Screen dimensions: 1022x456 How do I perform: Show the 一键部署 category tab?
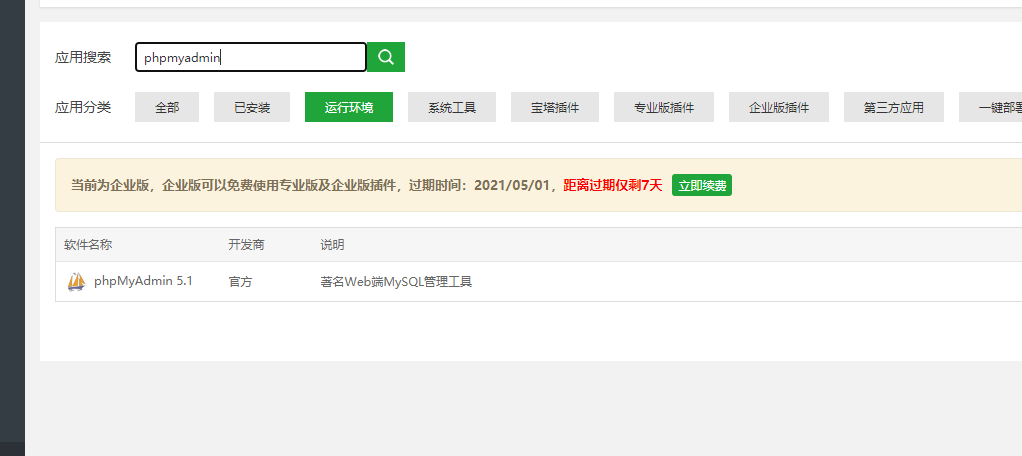pyautogui.click(x=991, y=107)
